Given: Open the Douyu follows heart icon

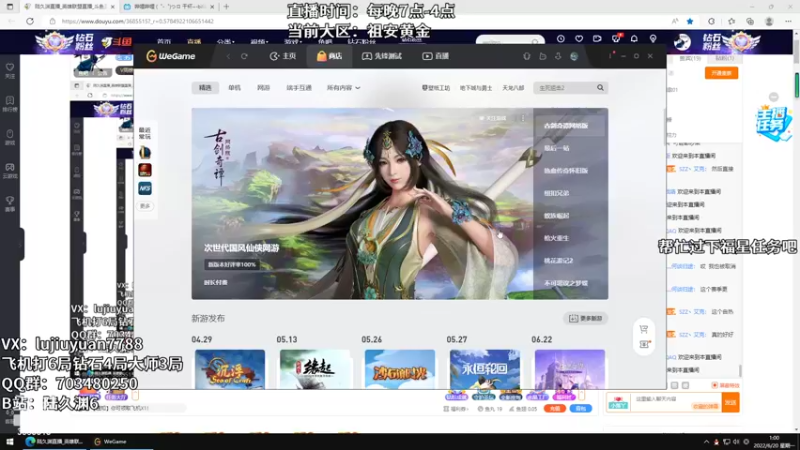Looking at the screenshot, I should [579, 39].
